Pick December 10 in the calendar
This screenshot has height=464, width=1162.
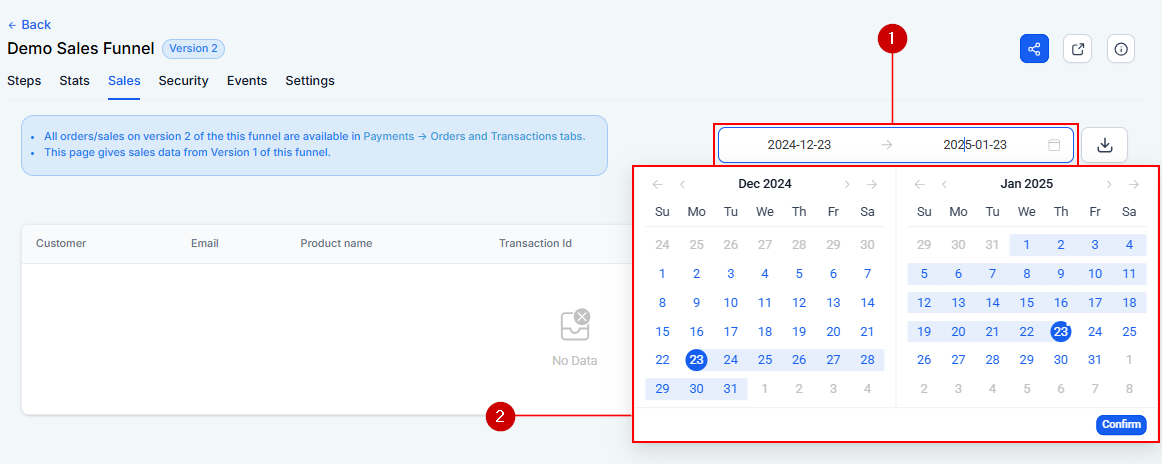click(731, 303)
